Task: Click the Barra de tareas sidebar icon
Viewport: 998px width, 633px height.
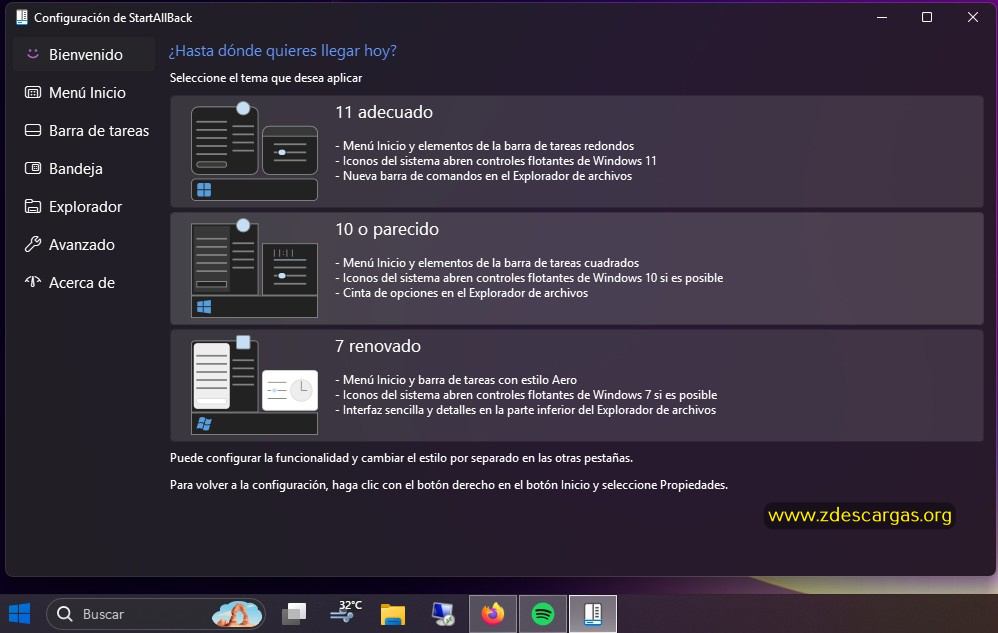Action: pyautogui.click(x=32, y=130)
